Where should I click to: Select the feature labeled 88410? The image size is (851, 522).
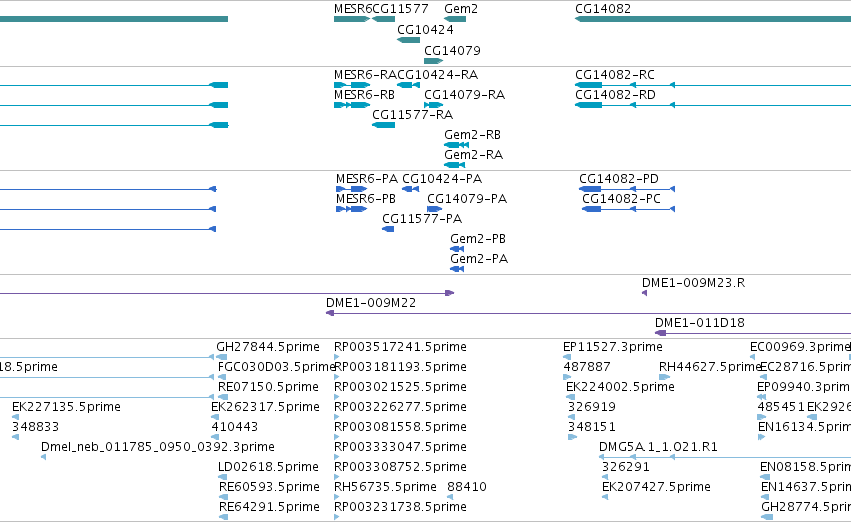(x=467, y=487)
